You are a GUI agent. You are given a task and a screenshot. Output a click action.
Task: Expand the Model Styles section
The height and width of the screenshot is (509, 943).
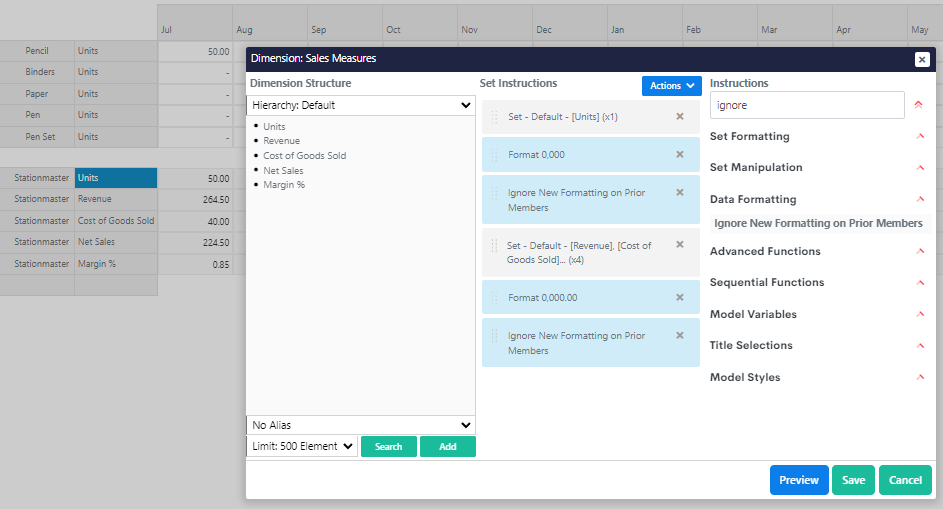[x=920, y=377]
